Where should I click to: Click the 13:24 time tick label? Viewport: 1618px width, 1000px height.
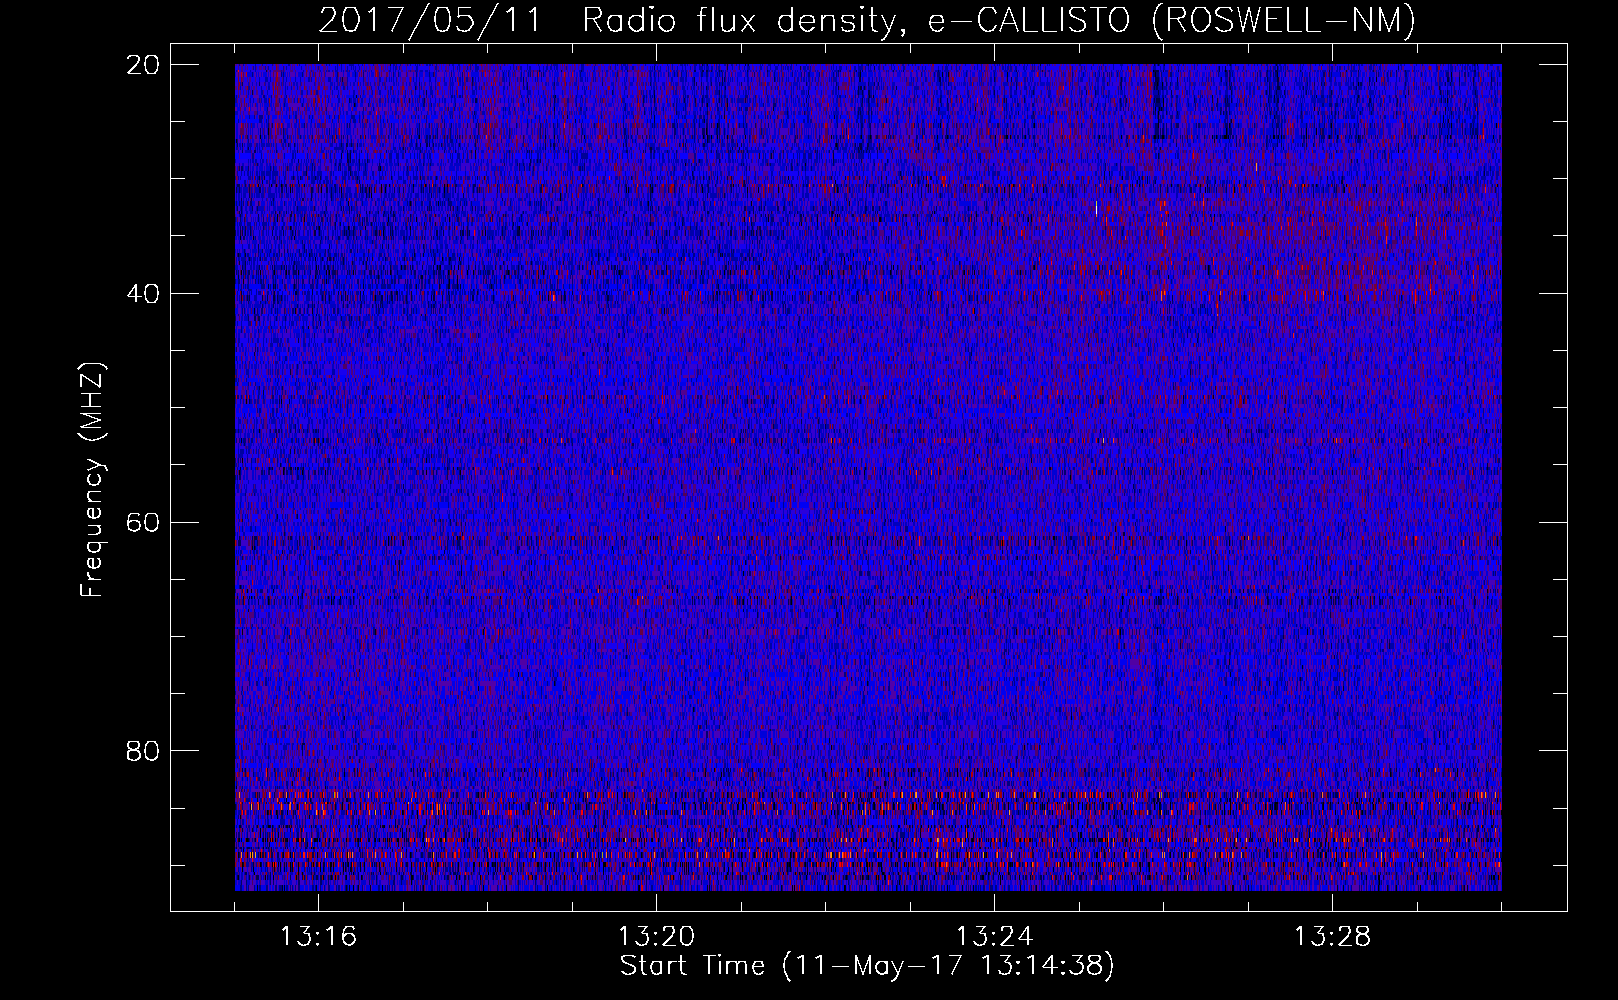point(994,937)
